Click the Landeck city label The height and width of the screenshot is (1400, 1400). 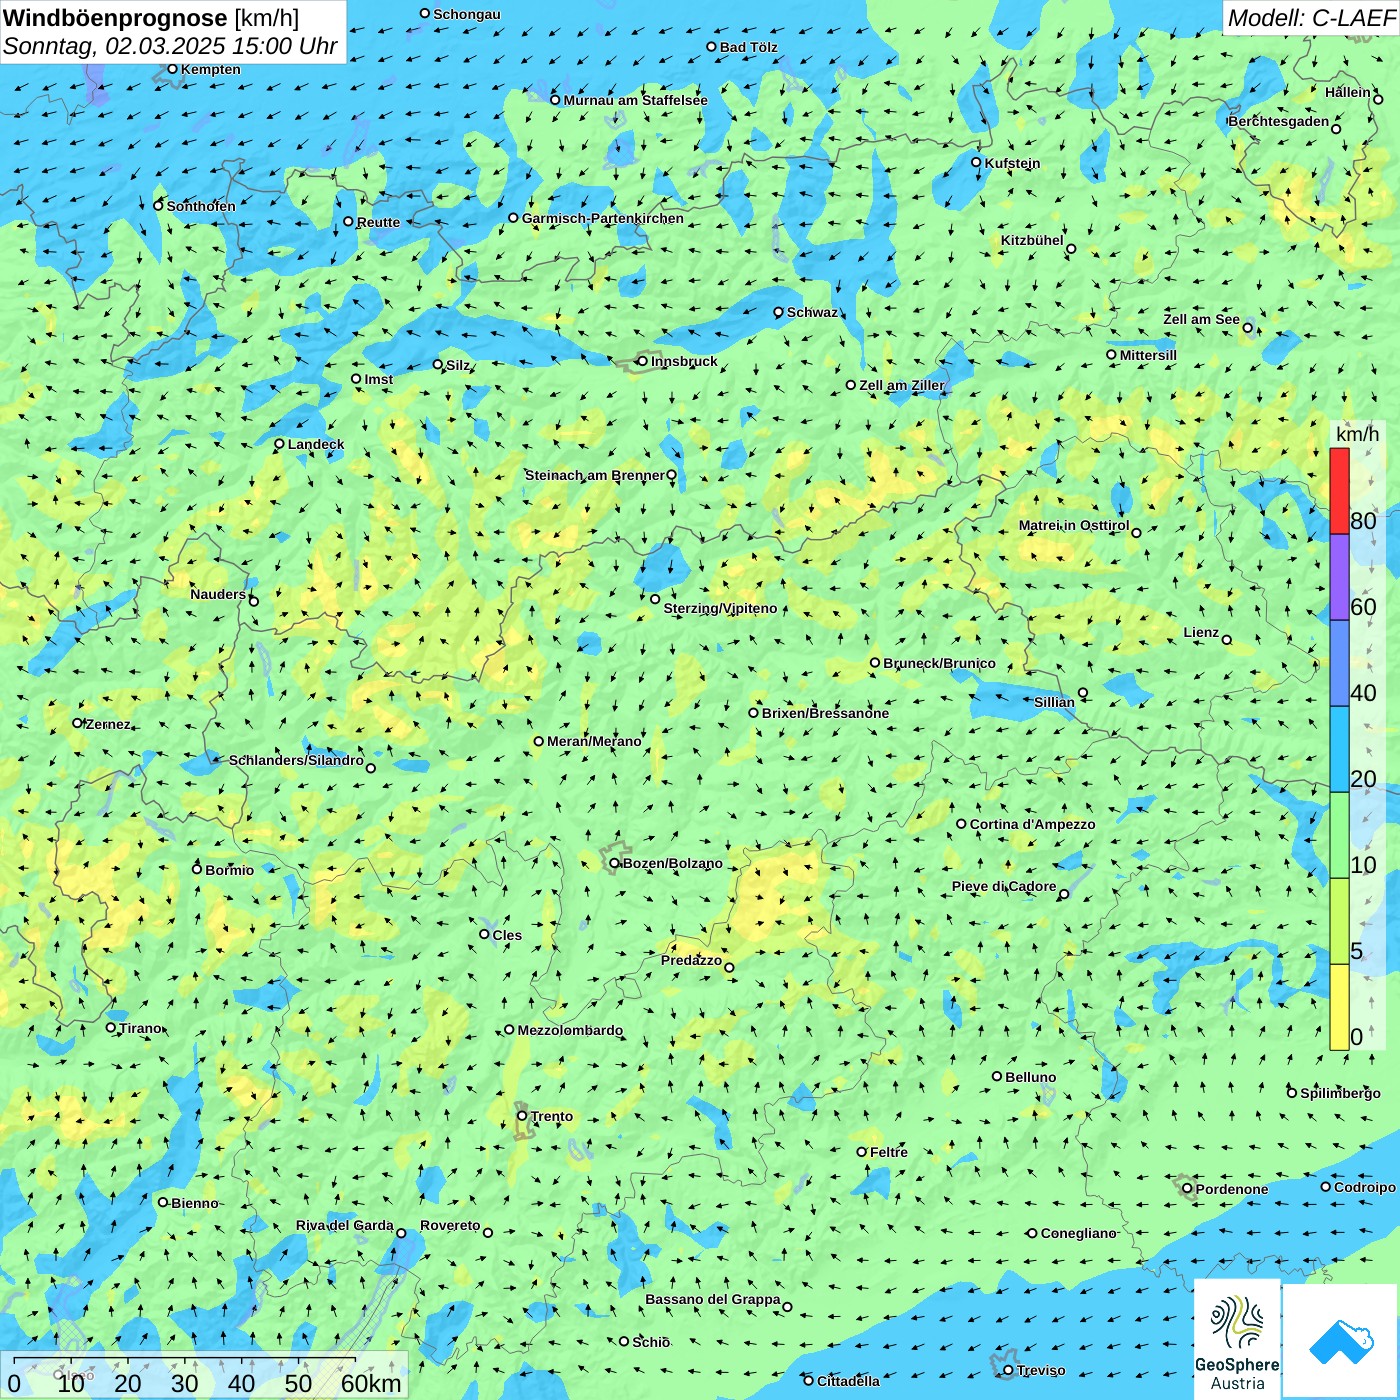[316, 444]
